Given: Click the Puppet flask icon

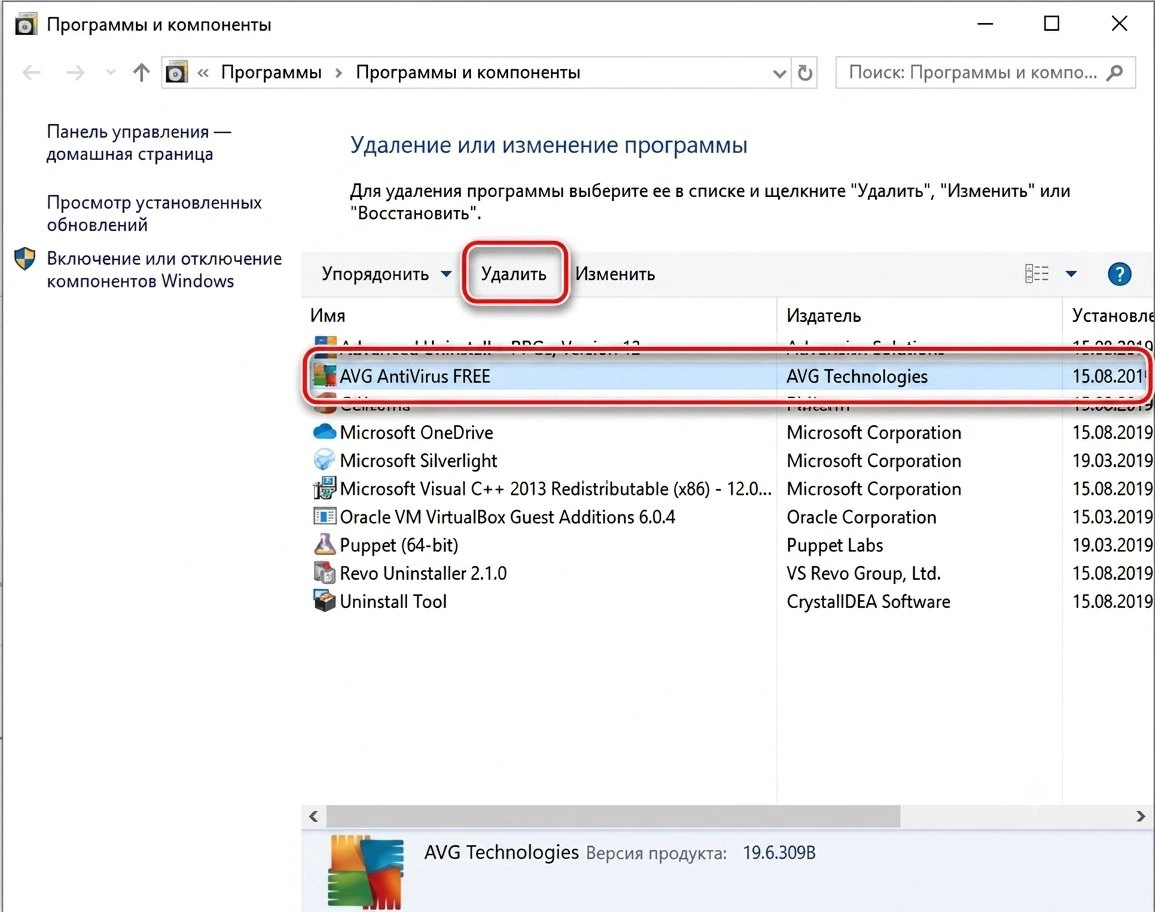Looking at the screenshot, I should point(325,544).
